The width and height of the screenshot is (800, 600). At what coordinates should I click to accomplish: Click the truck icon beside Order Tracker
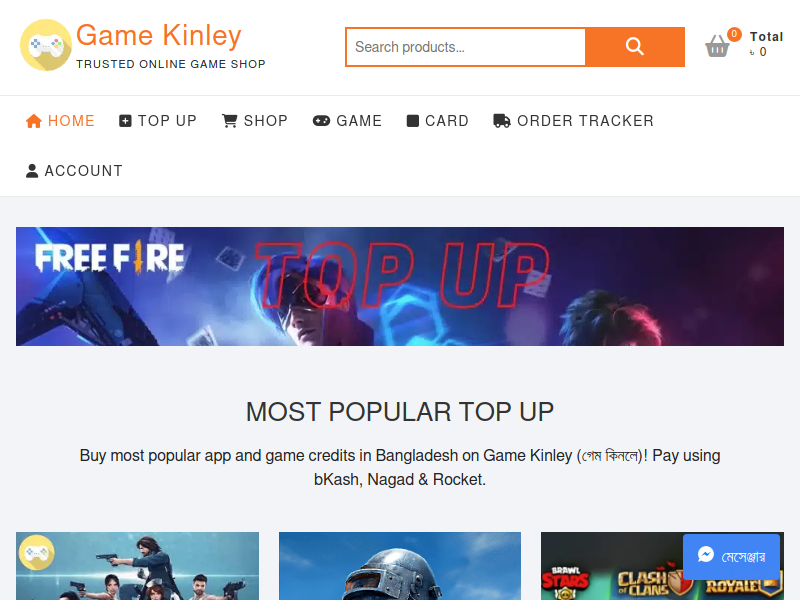[x=502, y=121]
